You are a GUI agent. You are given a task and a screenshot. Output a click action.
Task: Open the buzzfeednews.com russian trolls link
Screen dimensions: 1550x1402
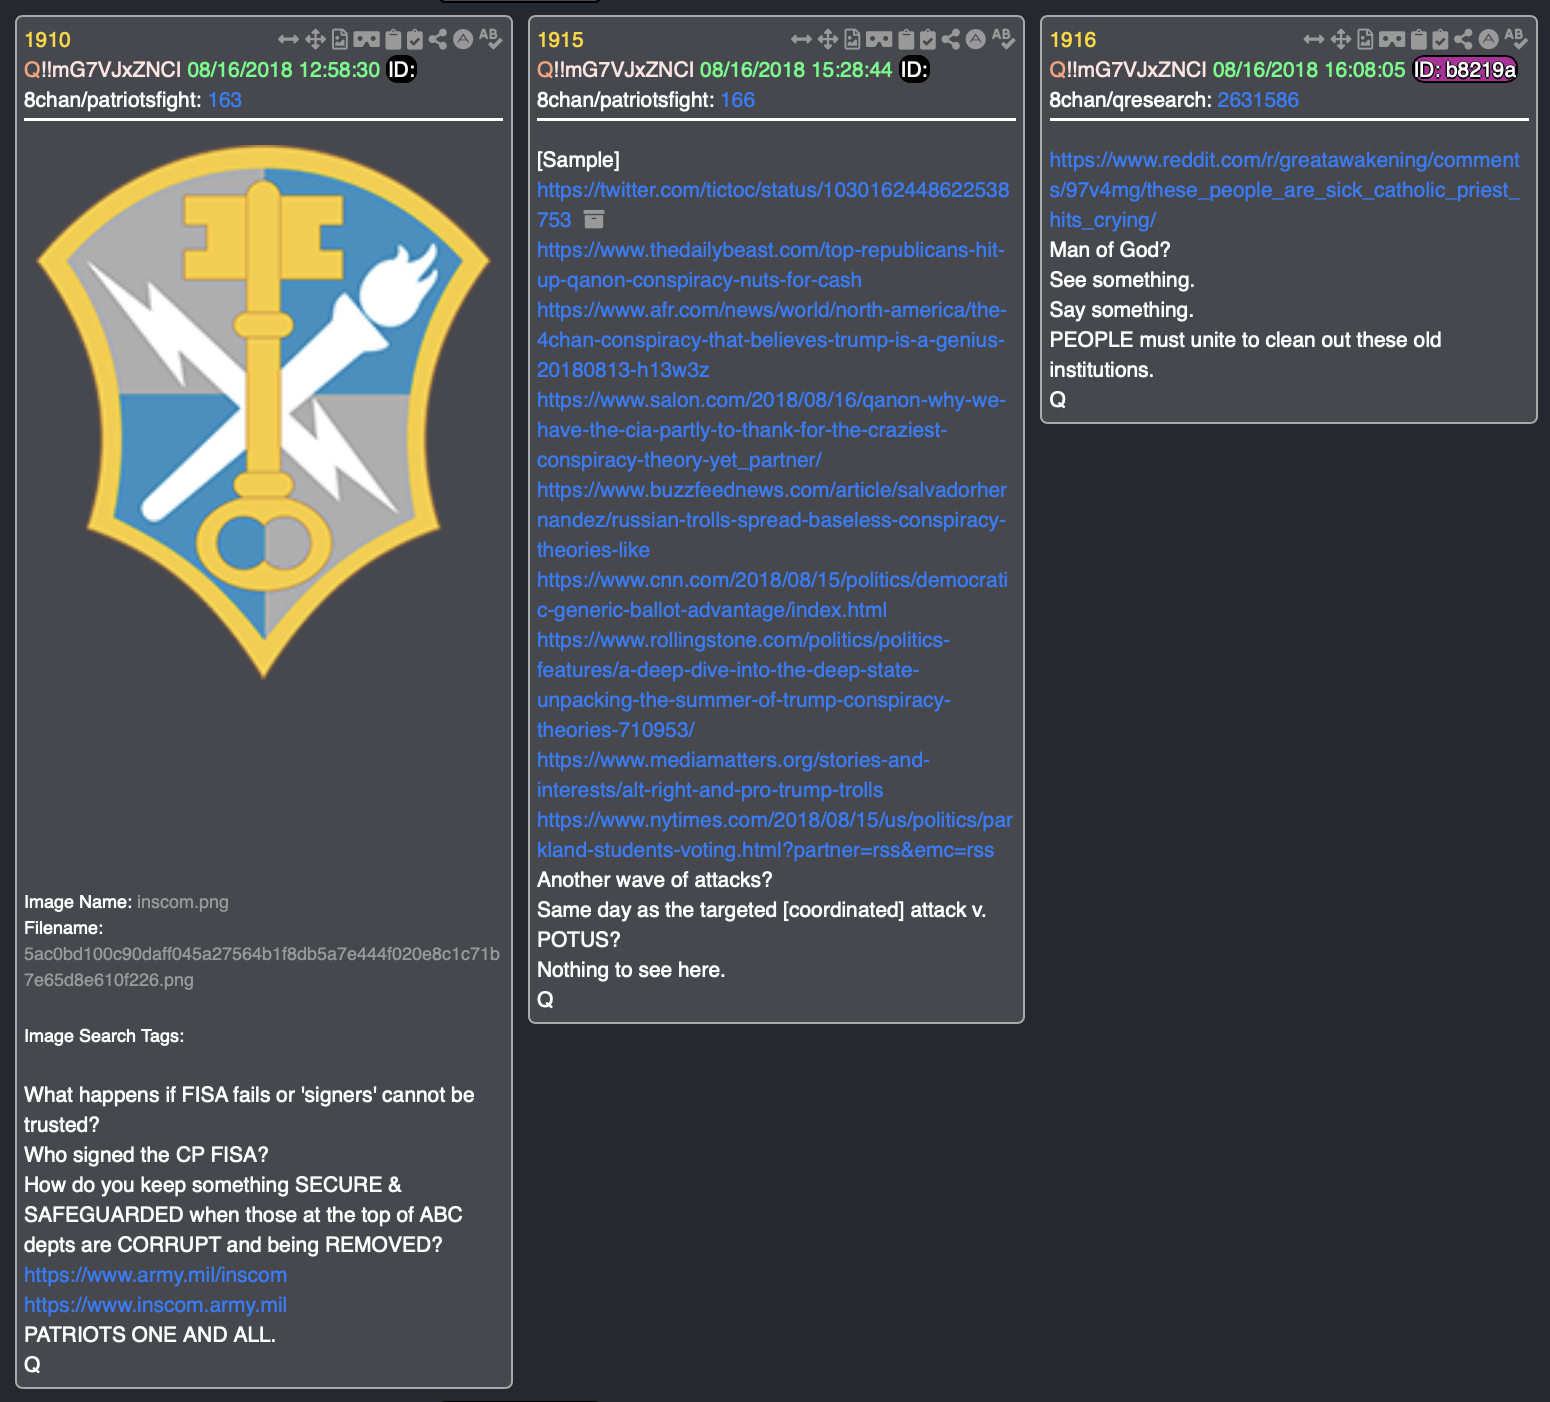772,520
